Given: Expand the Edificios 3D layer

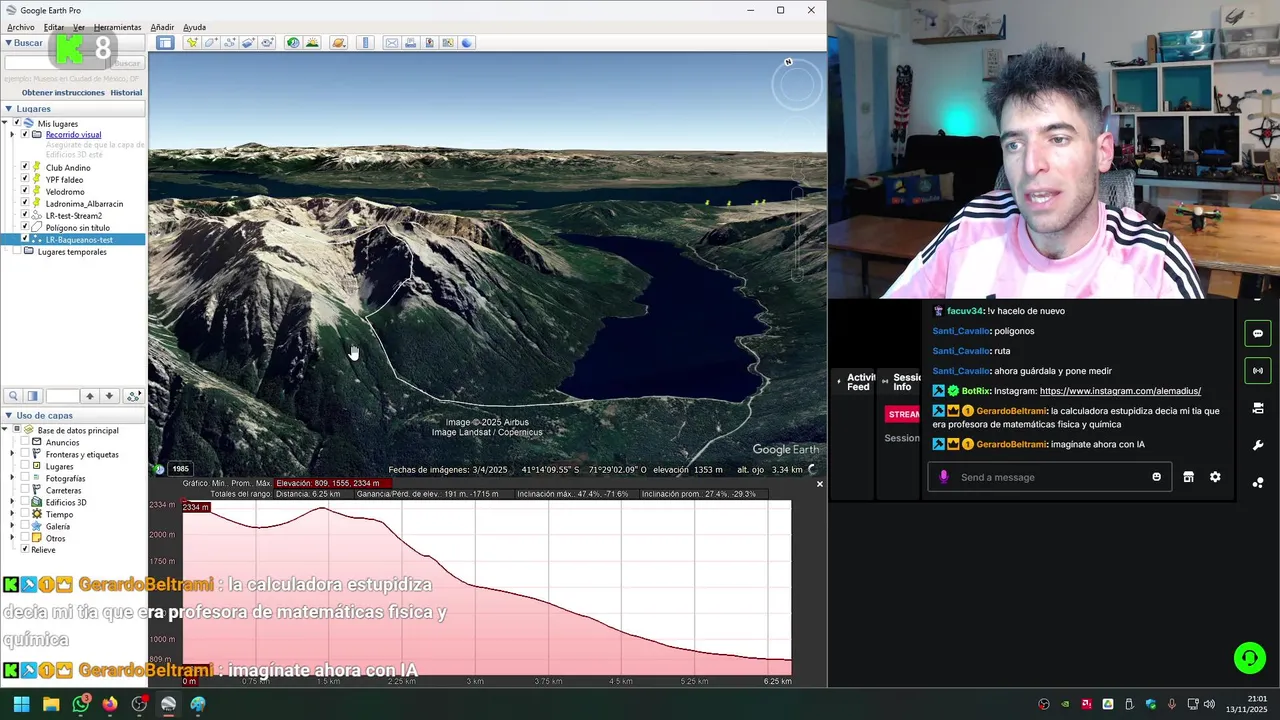Looking at the screenshot, I should pyautogui.click(x=12, y=502).
